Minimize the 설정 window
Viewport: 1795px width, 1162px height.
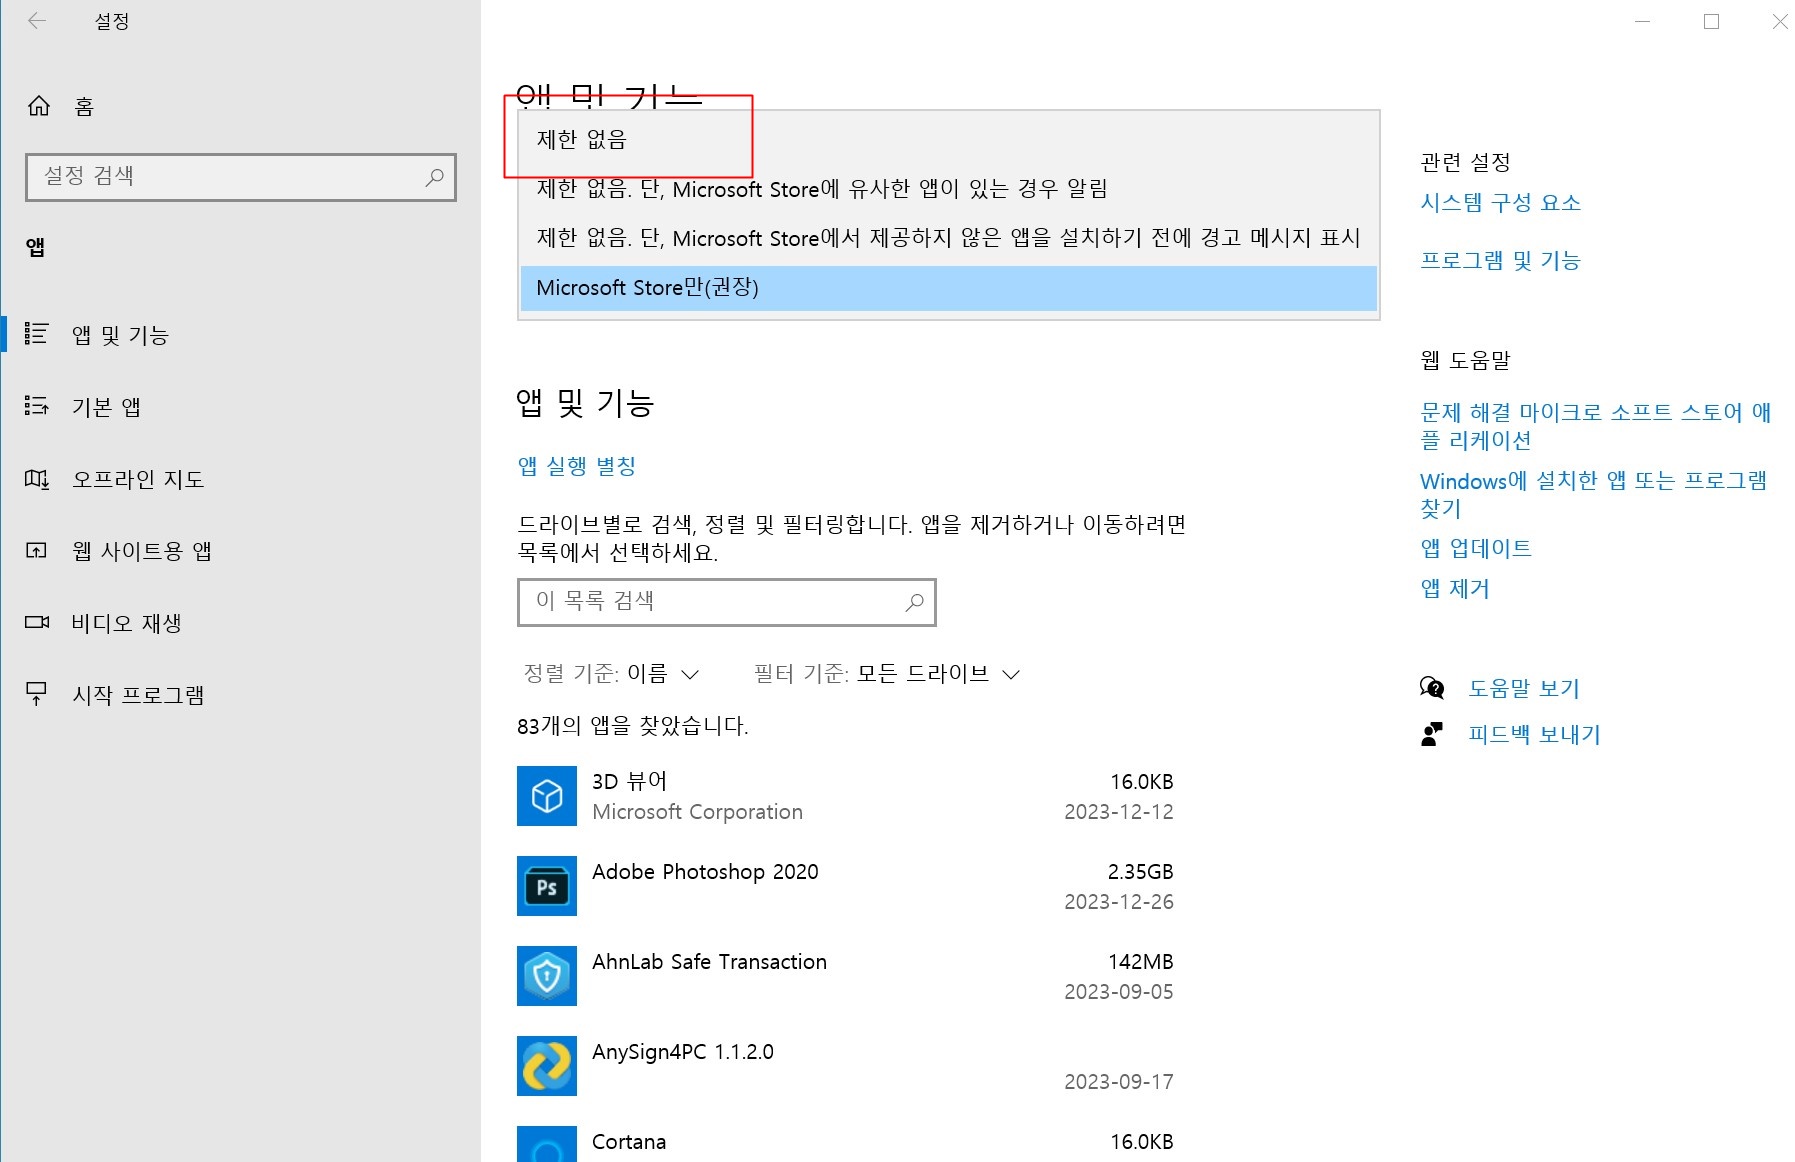(1642, 21)
